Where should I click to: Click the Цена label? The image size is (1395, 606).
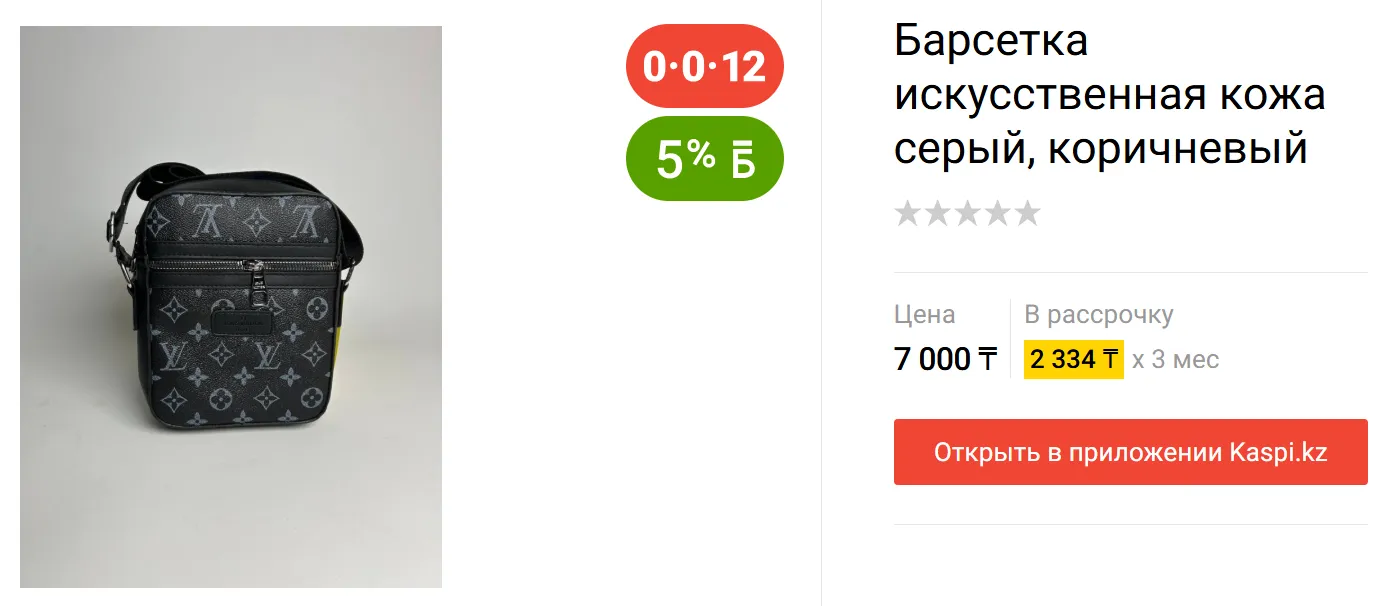925,315
